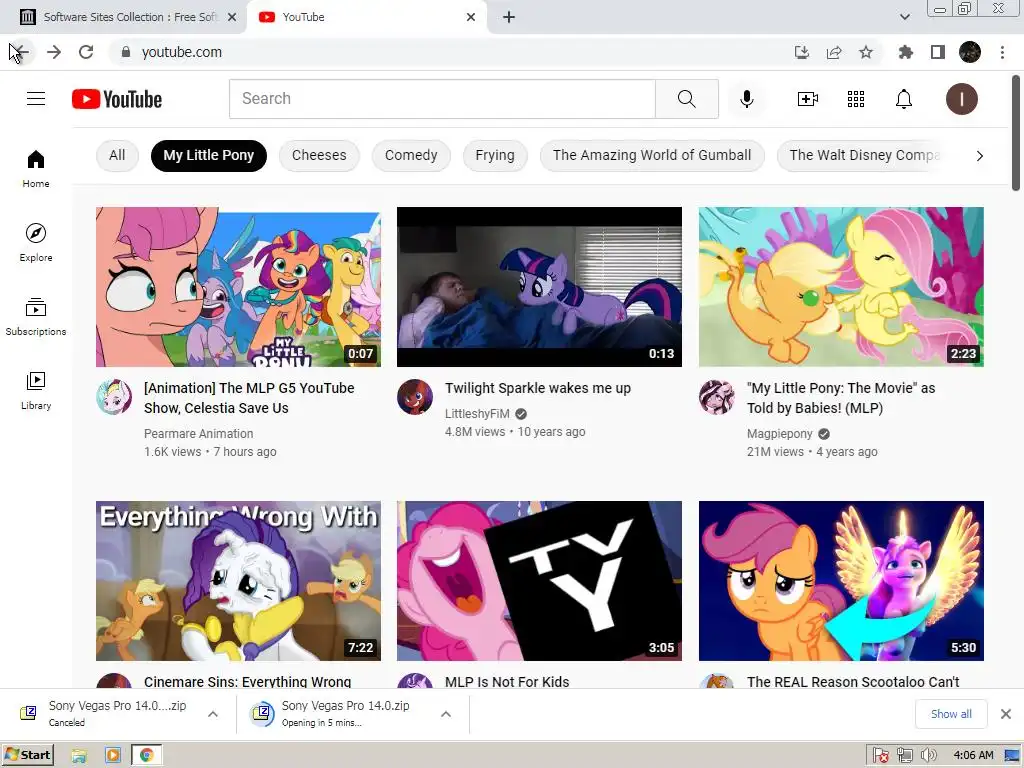Close the Software Sites Collection tab
Screen dimensions: 1024x768
point(232,17)
